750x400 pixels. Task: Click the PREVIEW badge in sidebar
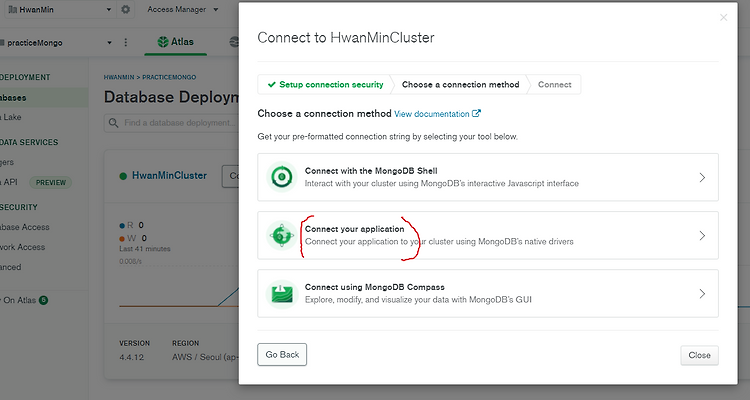click(51, 182)
